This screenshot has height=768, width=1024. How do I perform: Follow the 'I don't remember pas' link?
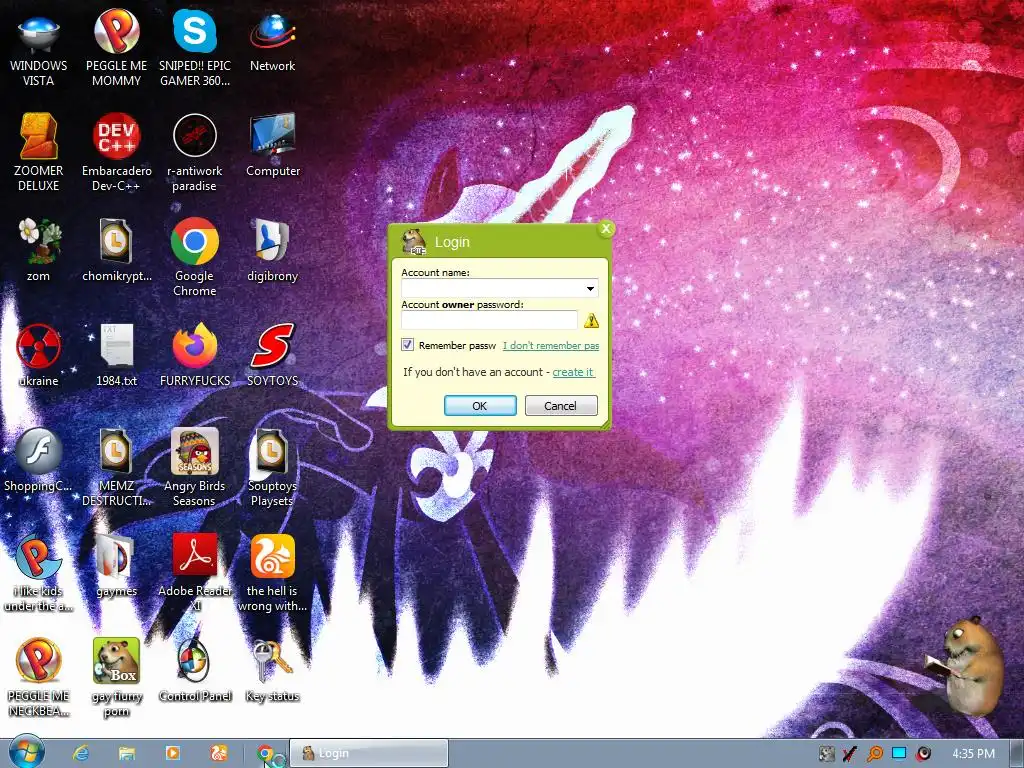pyautogui.click(x=551, y=345)
